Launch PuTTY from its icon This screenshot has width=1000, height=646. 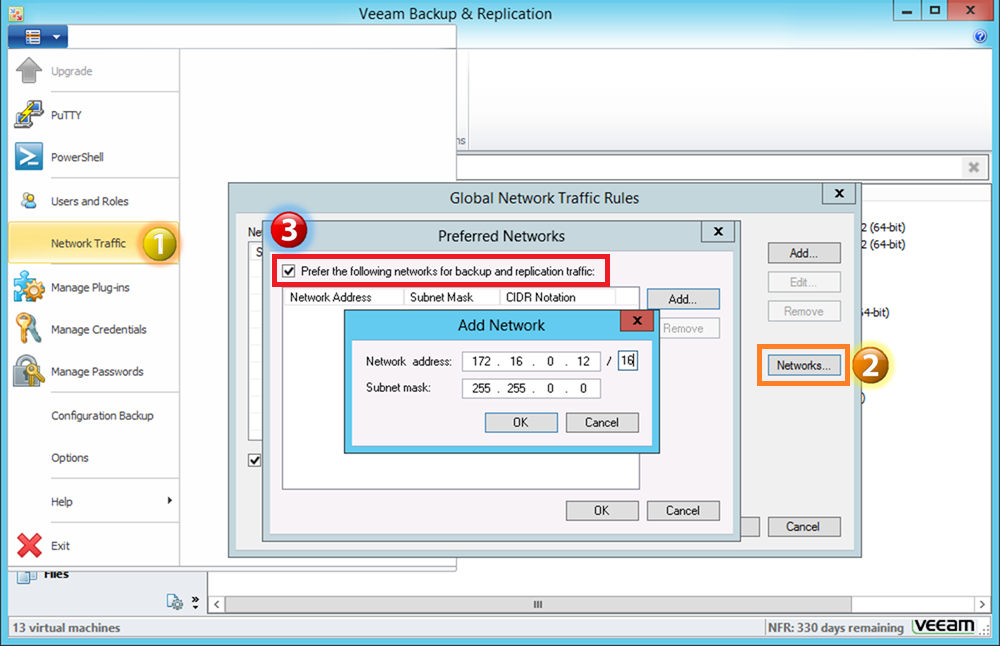[x=29, y=114]
